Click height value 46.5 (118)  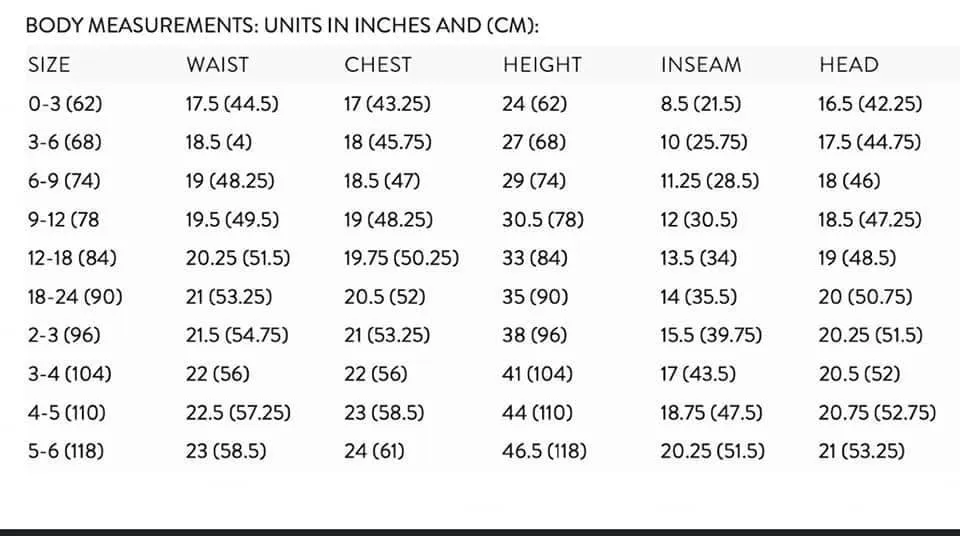pos(544,451)
